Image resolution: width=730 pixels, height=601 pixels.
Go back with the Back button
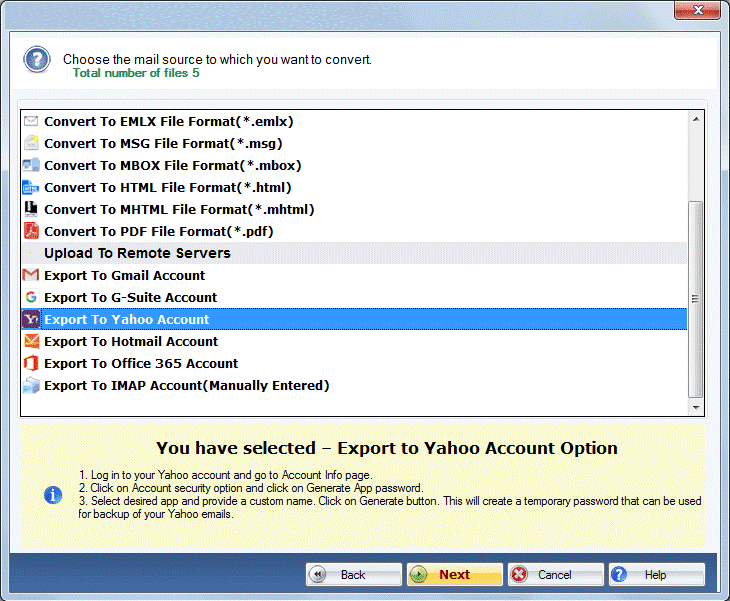point(354,574)
